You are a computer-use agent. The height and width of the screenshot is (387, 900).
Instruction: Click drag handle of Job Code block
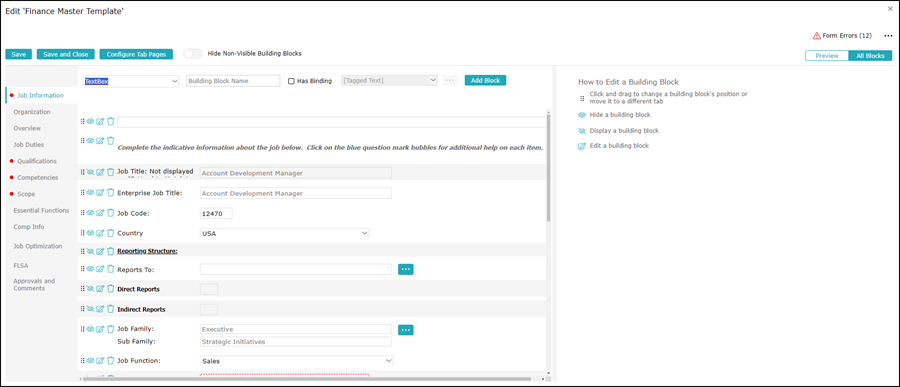[x=83, y=213]
